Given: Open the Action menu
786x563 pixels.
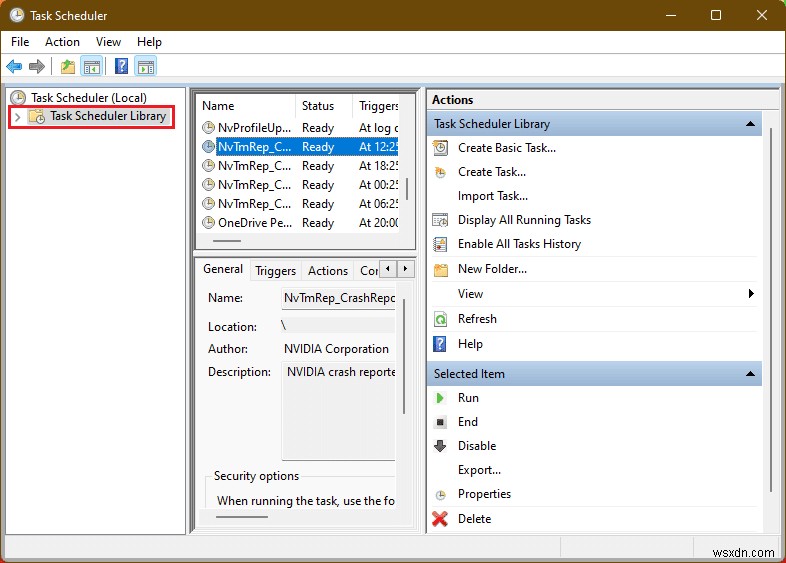Looking at the screenshot, I should [x=62, y=42].
